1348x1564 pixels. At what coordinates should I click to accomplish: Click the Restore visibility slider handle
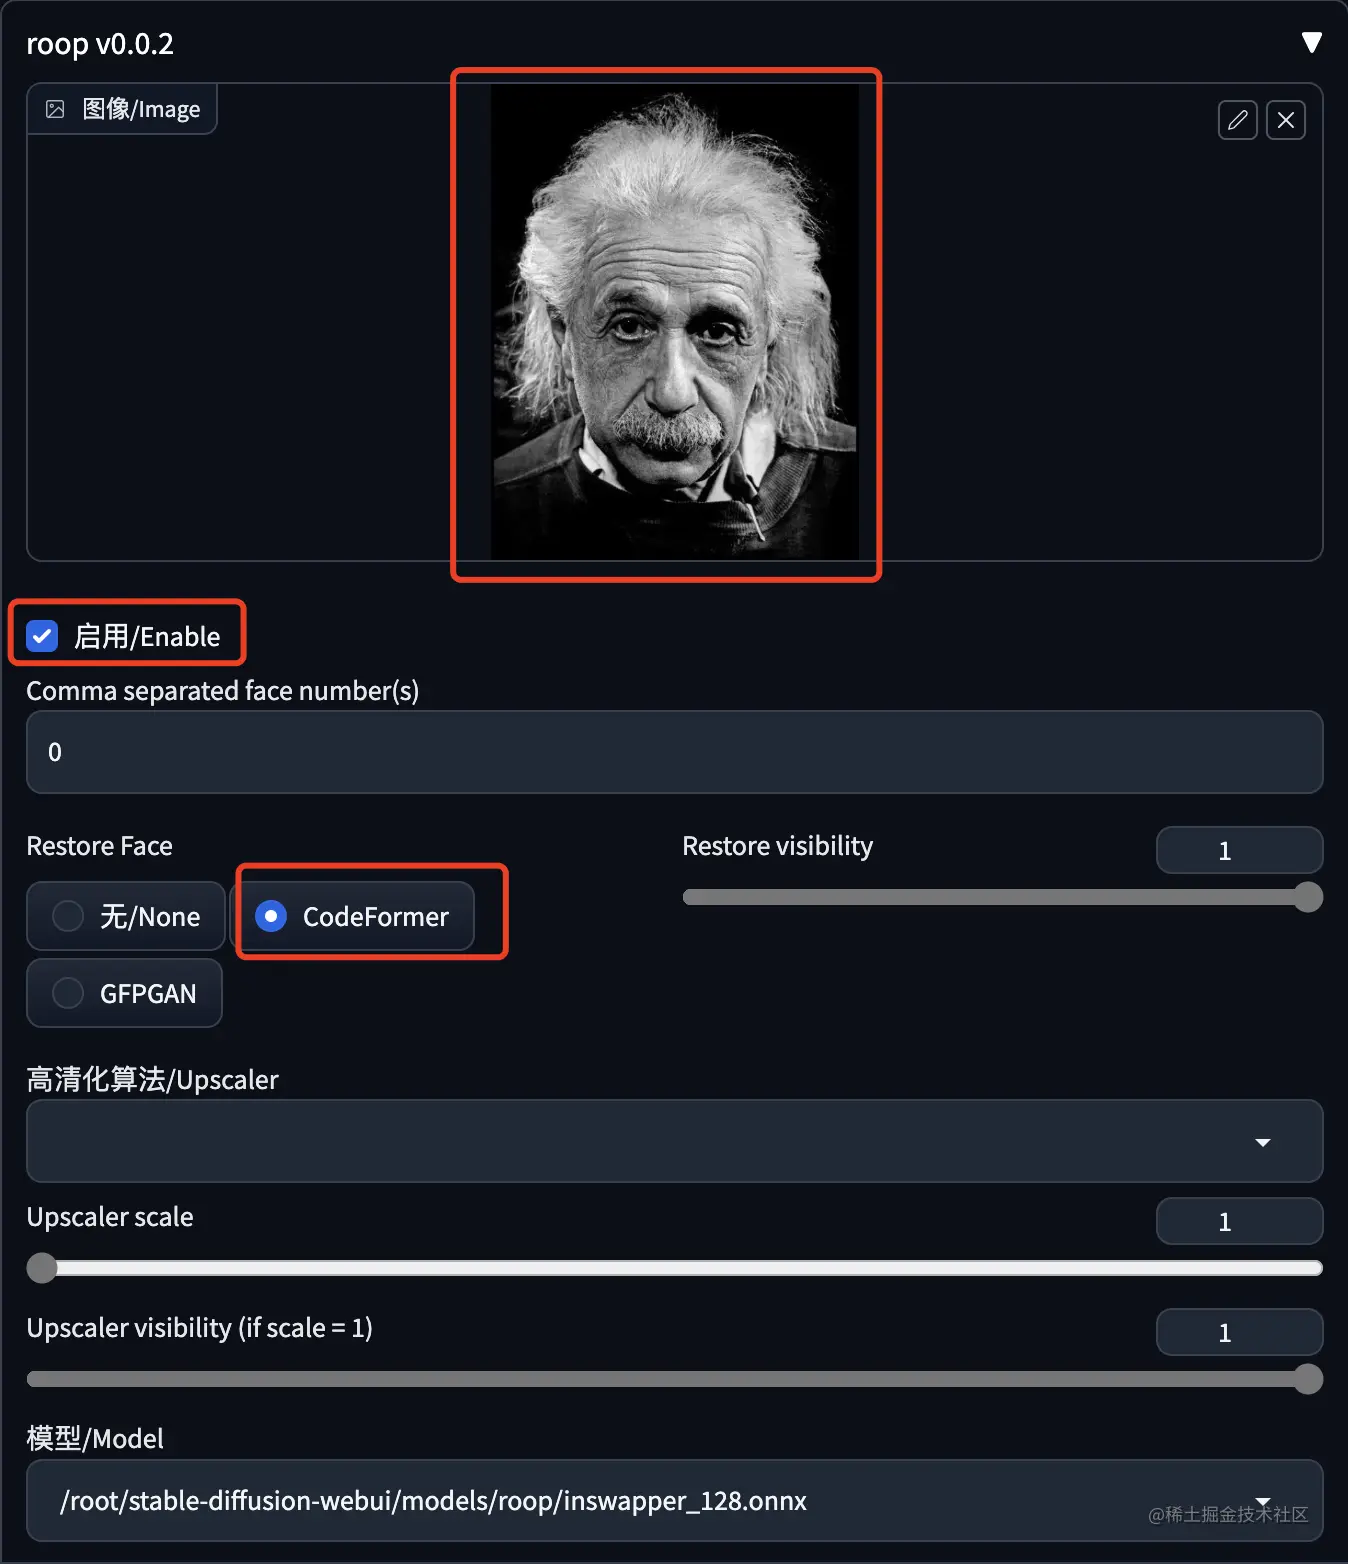click(x=1308, y=897)
